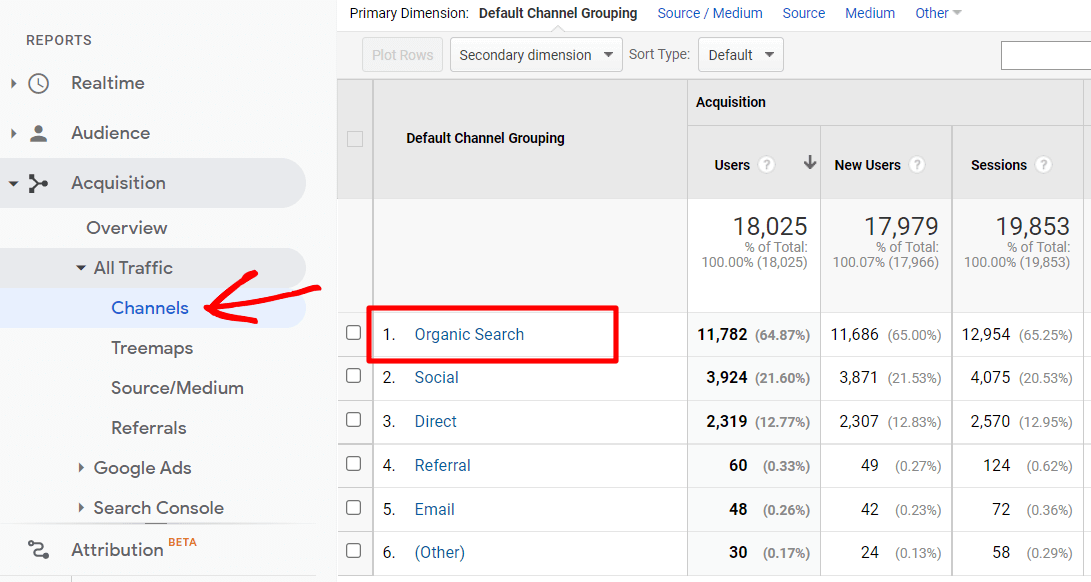Viewport: 1091px width, 582px height.
Task: Click the Plot Rows button
Action: [402, 54]
